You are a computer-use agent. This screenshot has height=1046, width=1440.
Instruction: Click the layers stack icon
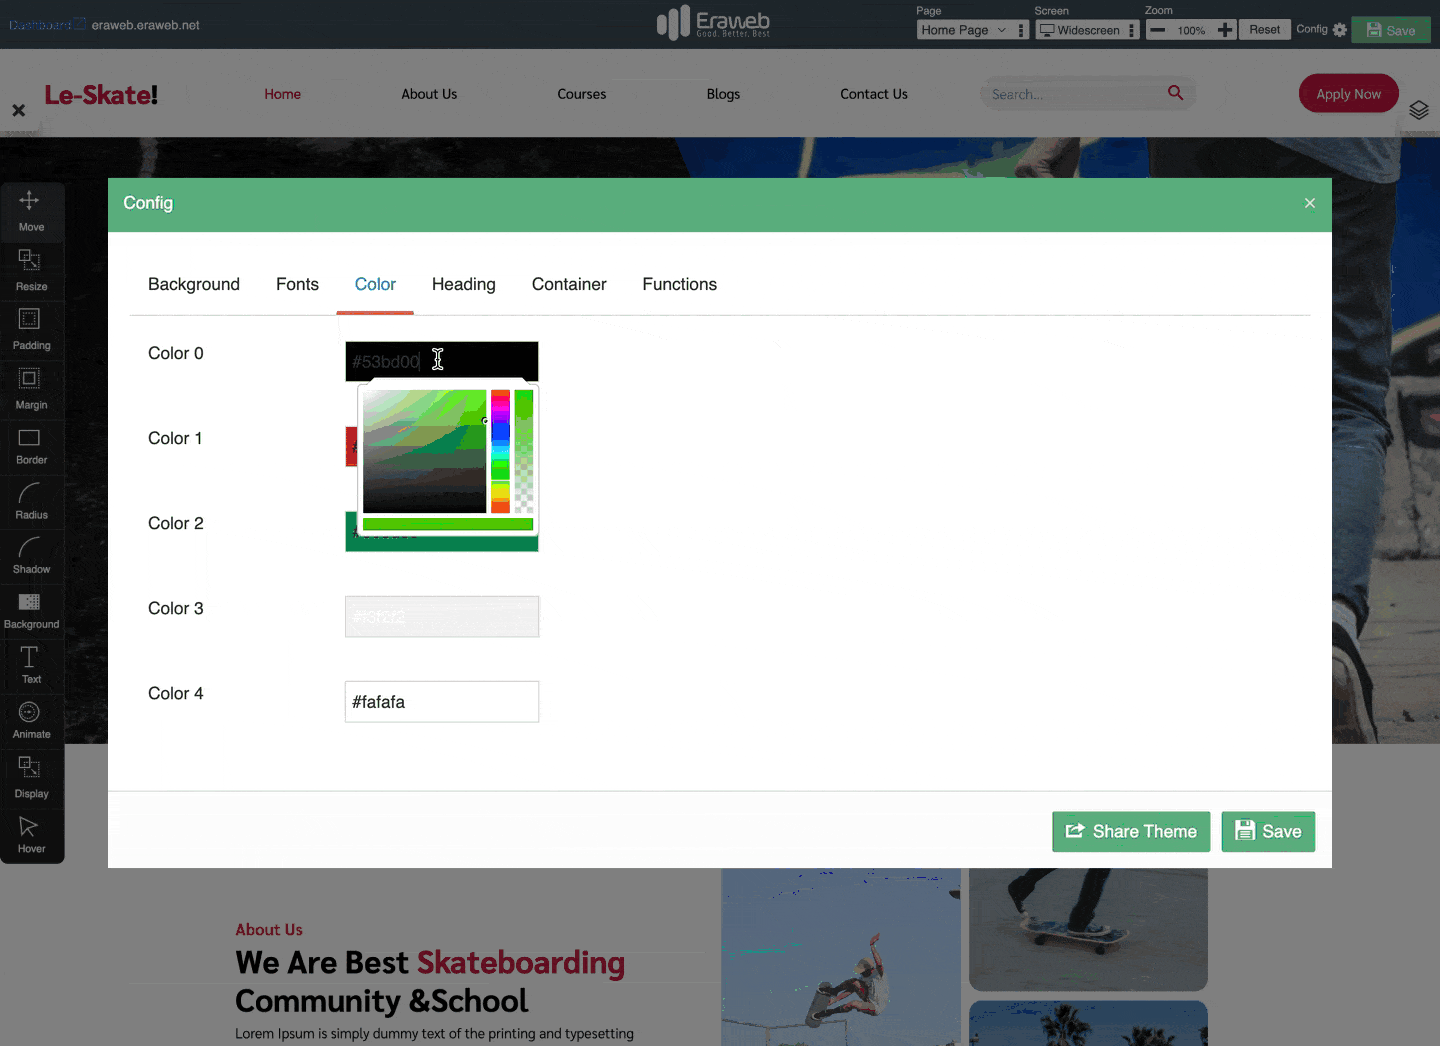[x=1418, y=110]
